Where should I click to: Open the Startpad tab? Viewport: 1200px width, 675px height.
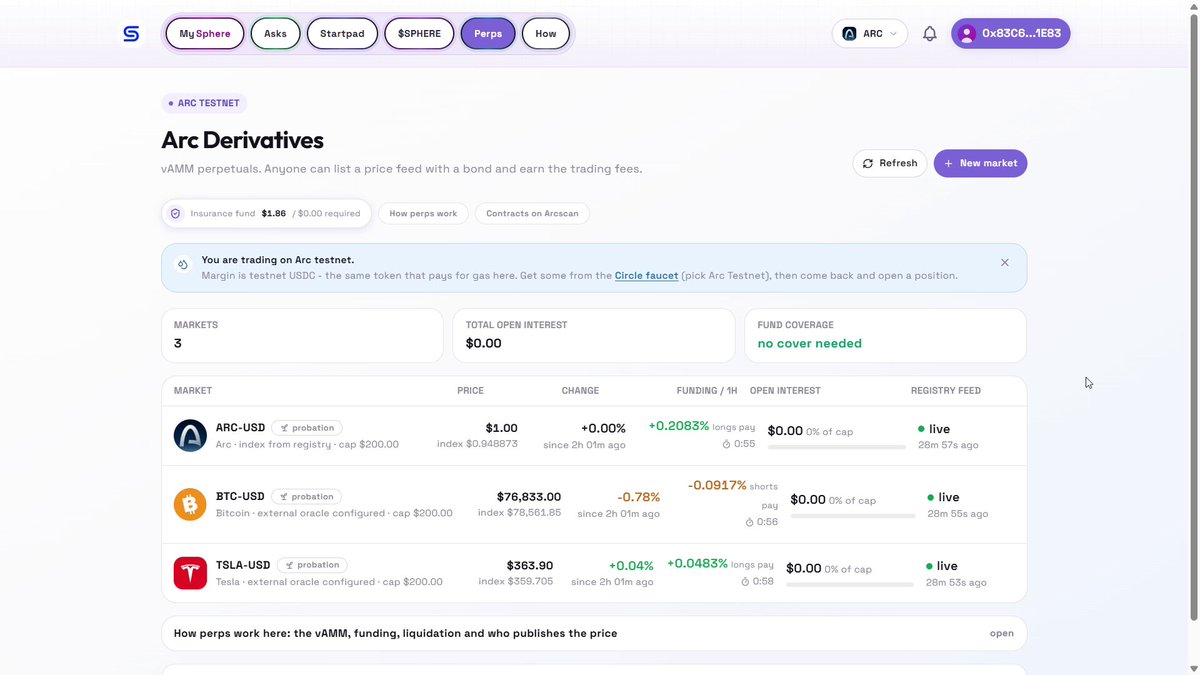tap(342, 34)
